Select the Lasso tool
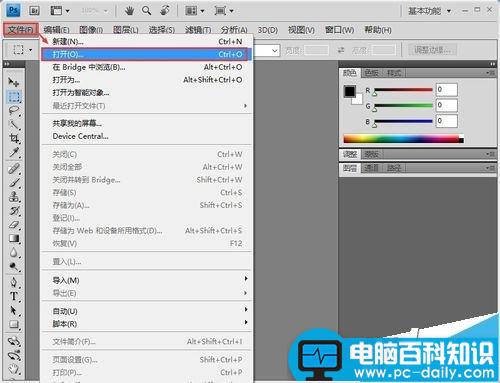The height and width of the screenshot is (383, 500). point(14,110)
